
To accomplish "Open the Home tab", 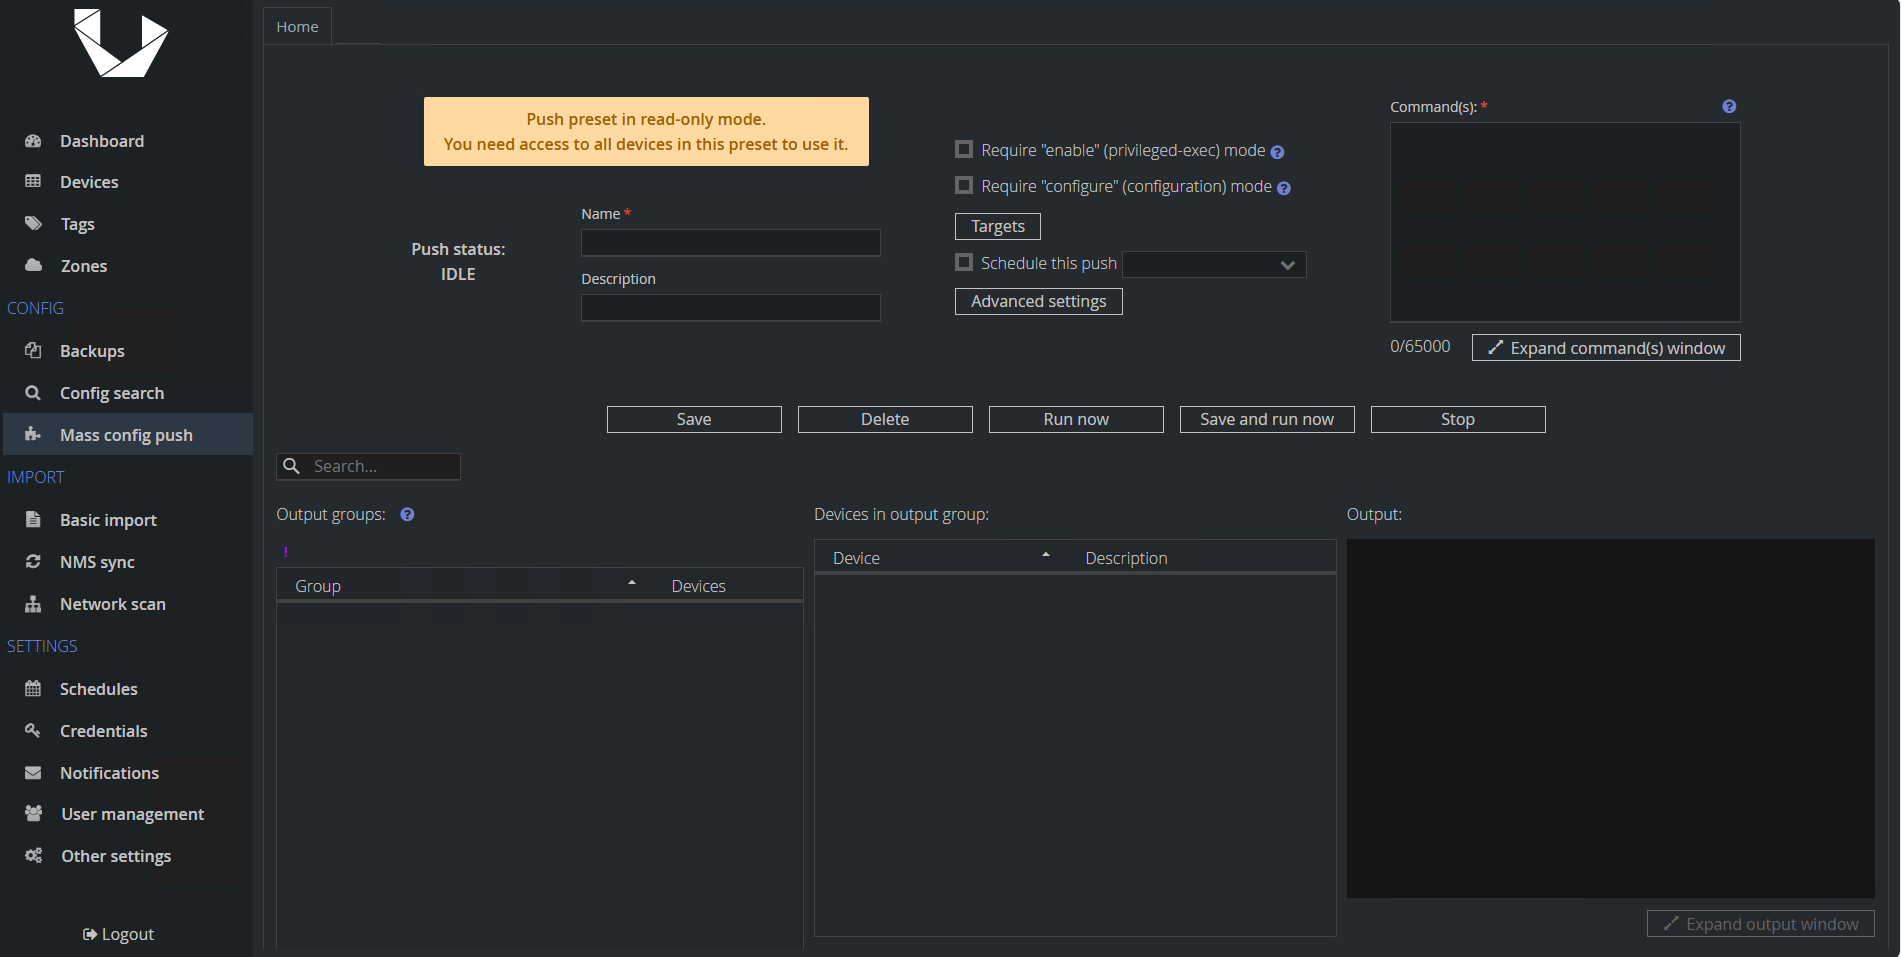I will tap(297, 27).
